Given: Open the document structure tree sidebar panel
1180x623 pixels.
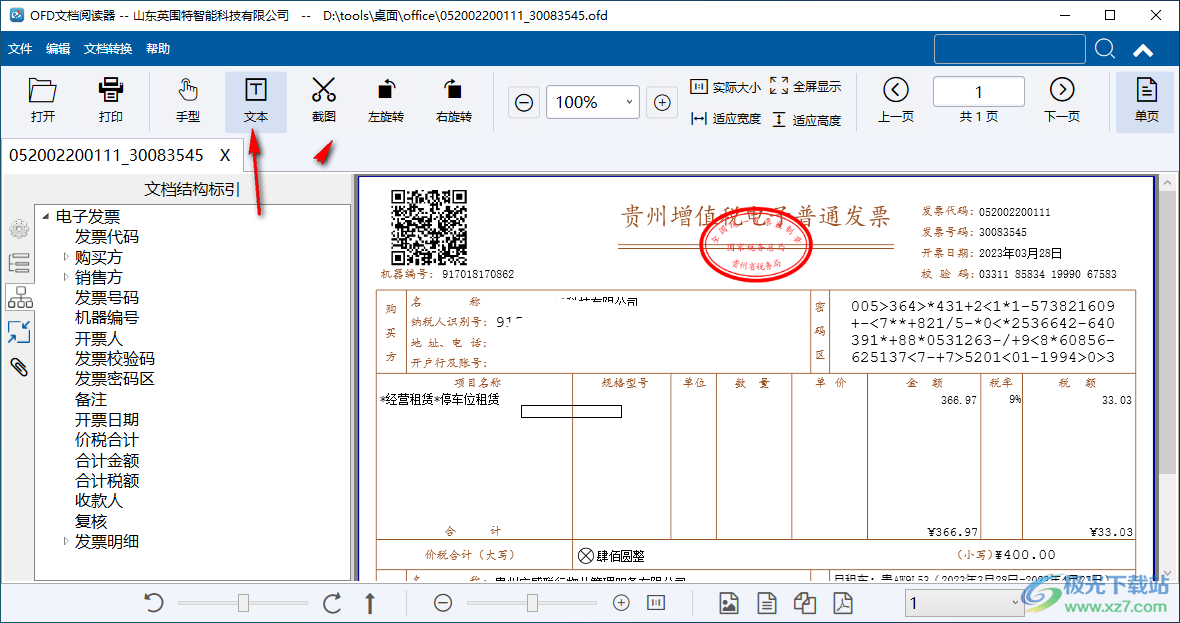Looking at the screenshot, I should pos(20,298).
